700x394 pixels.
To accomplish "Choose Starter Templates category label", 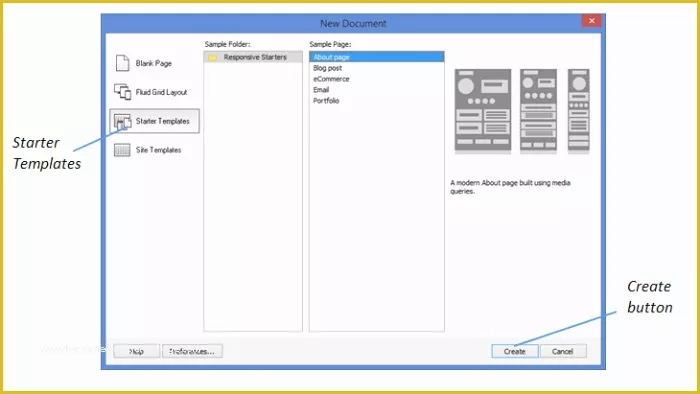I will [162, 121].
